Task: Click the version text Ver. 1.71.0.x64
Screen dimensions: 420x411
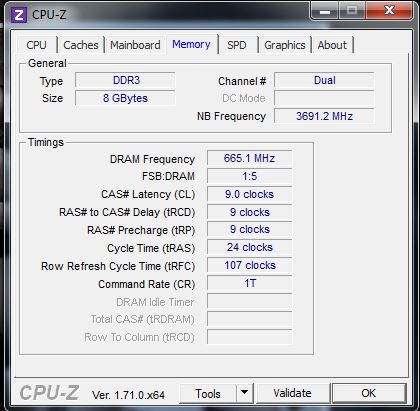Action: coord(128,395)
